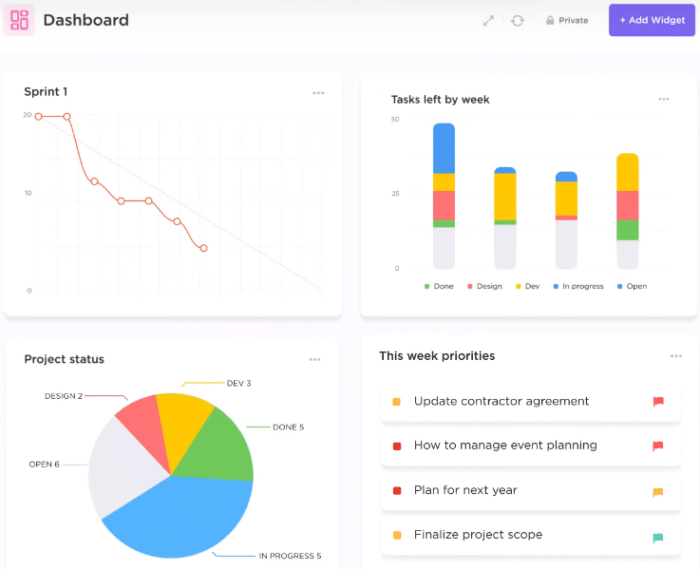Click the last data point on Sprint 1 burndown
This screenshot has height=569, width=700.
click(204, 248)
